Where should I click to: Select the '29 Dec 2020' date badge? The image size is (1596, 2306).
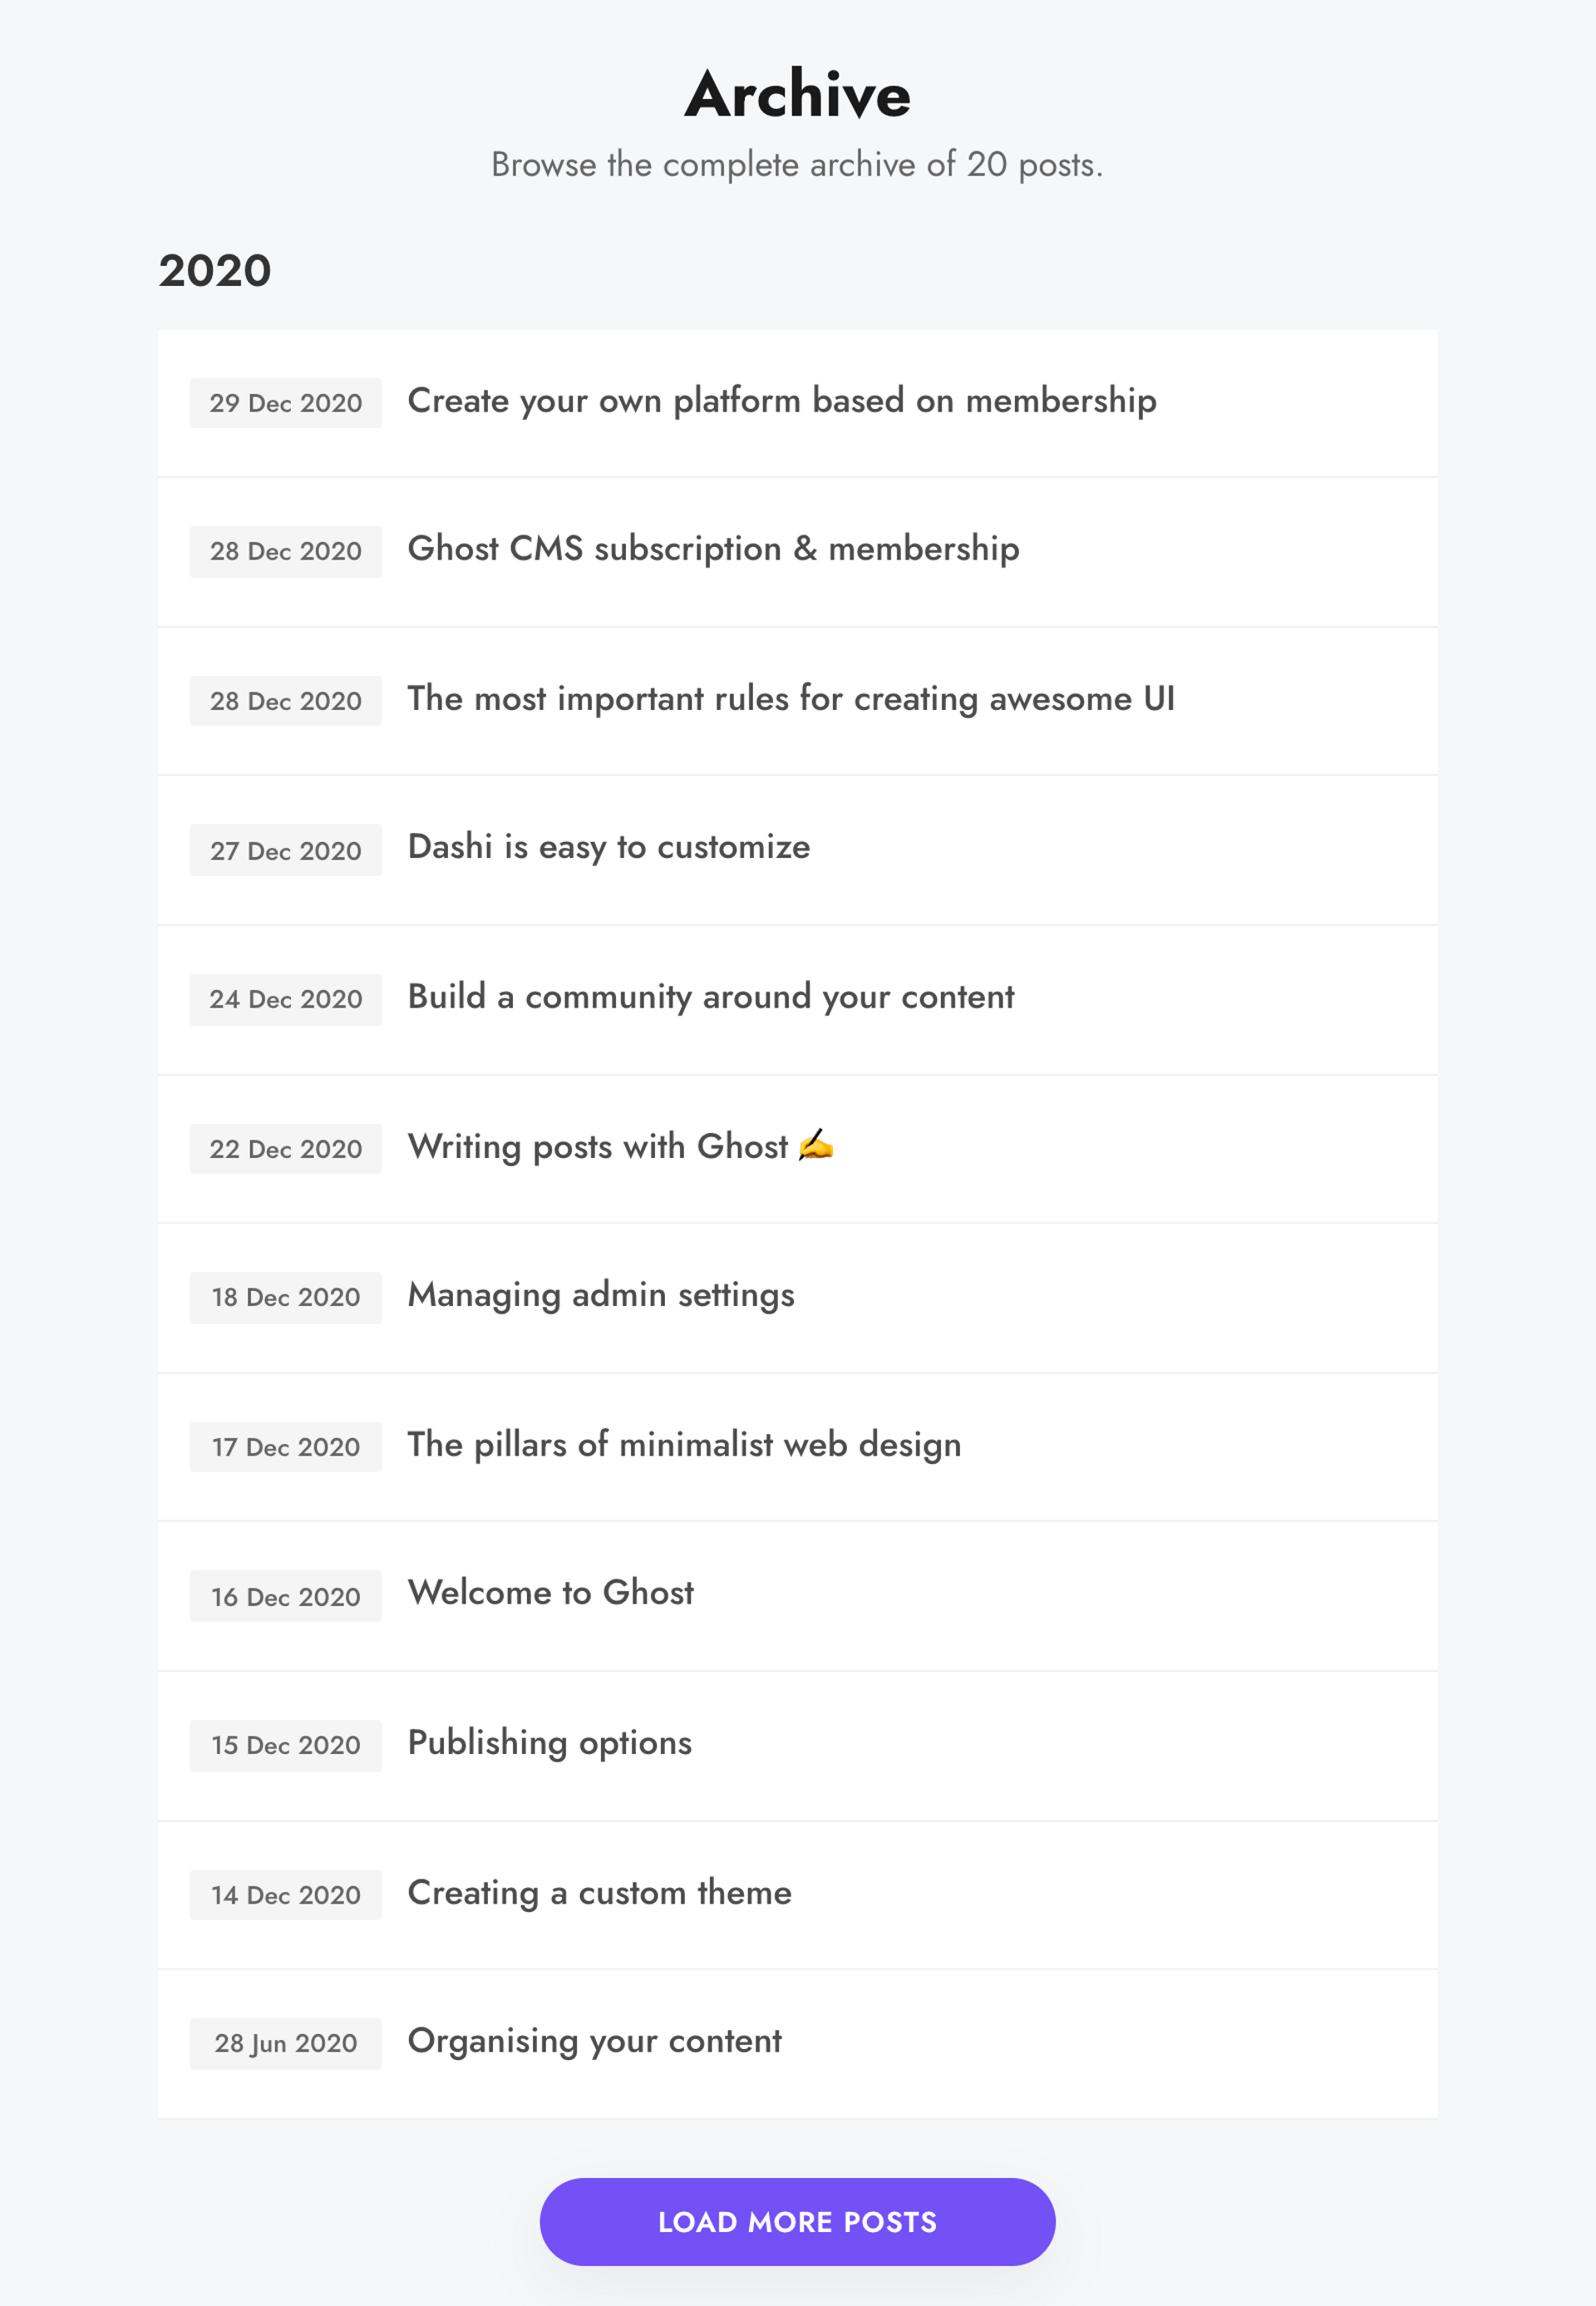286,403
